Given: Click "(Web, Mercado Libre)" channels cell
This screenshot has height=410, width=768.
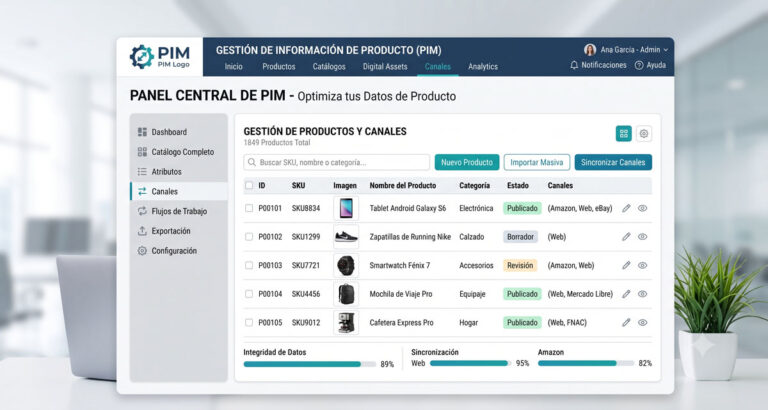Looking at the screenshot, I should click(580, 294).
